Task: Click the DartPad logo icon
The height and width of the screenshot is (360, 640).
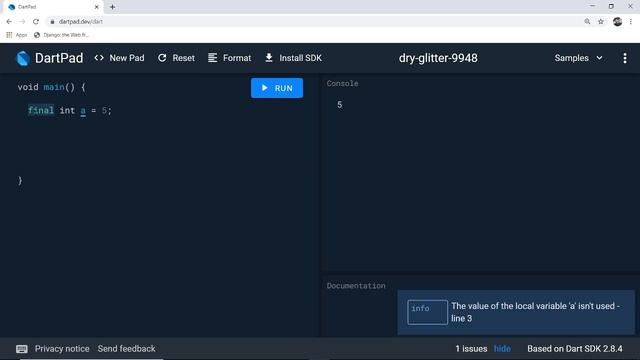Action: [x=22, y=58]
